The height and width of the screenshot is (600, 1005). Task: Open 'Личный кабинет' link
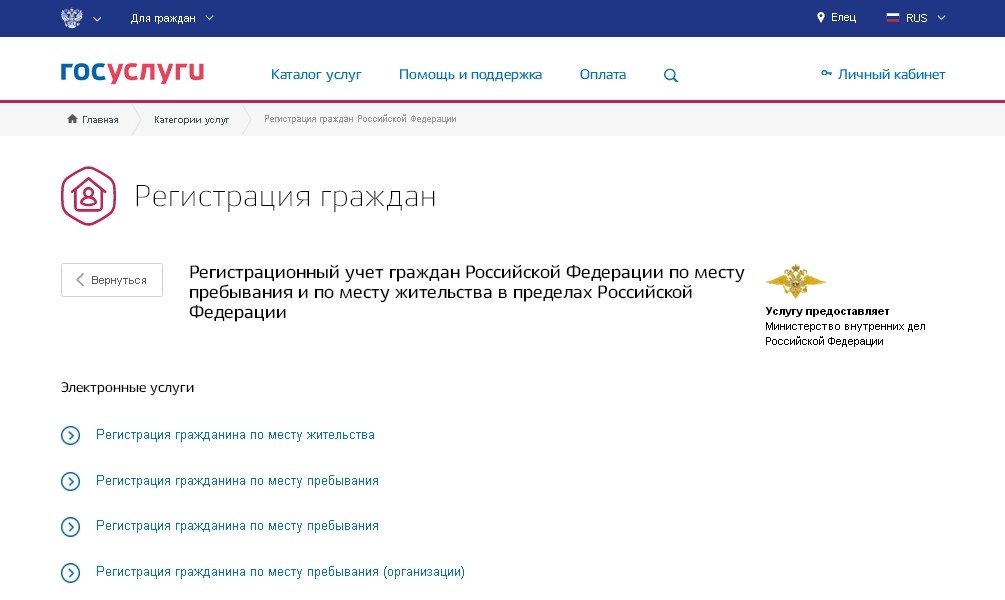coord(892,74)
